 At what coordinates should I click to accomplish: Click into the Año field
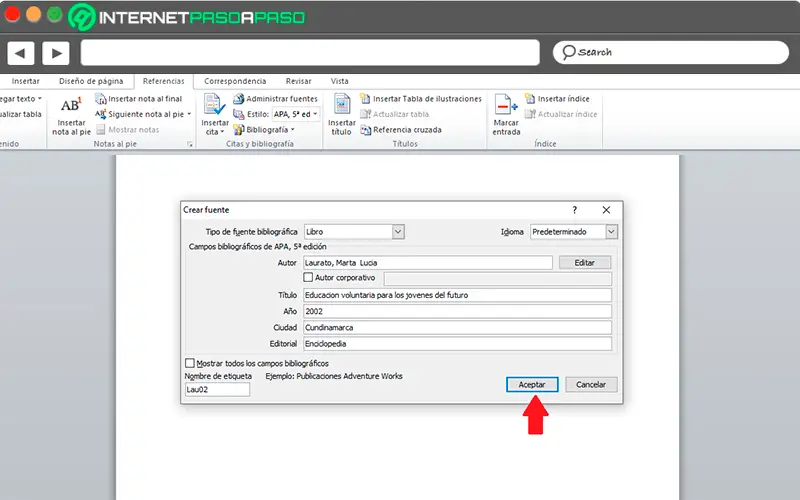point(457,311)
